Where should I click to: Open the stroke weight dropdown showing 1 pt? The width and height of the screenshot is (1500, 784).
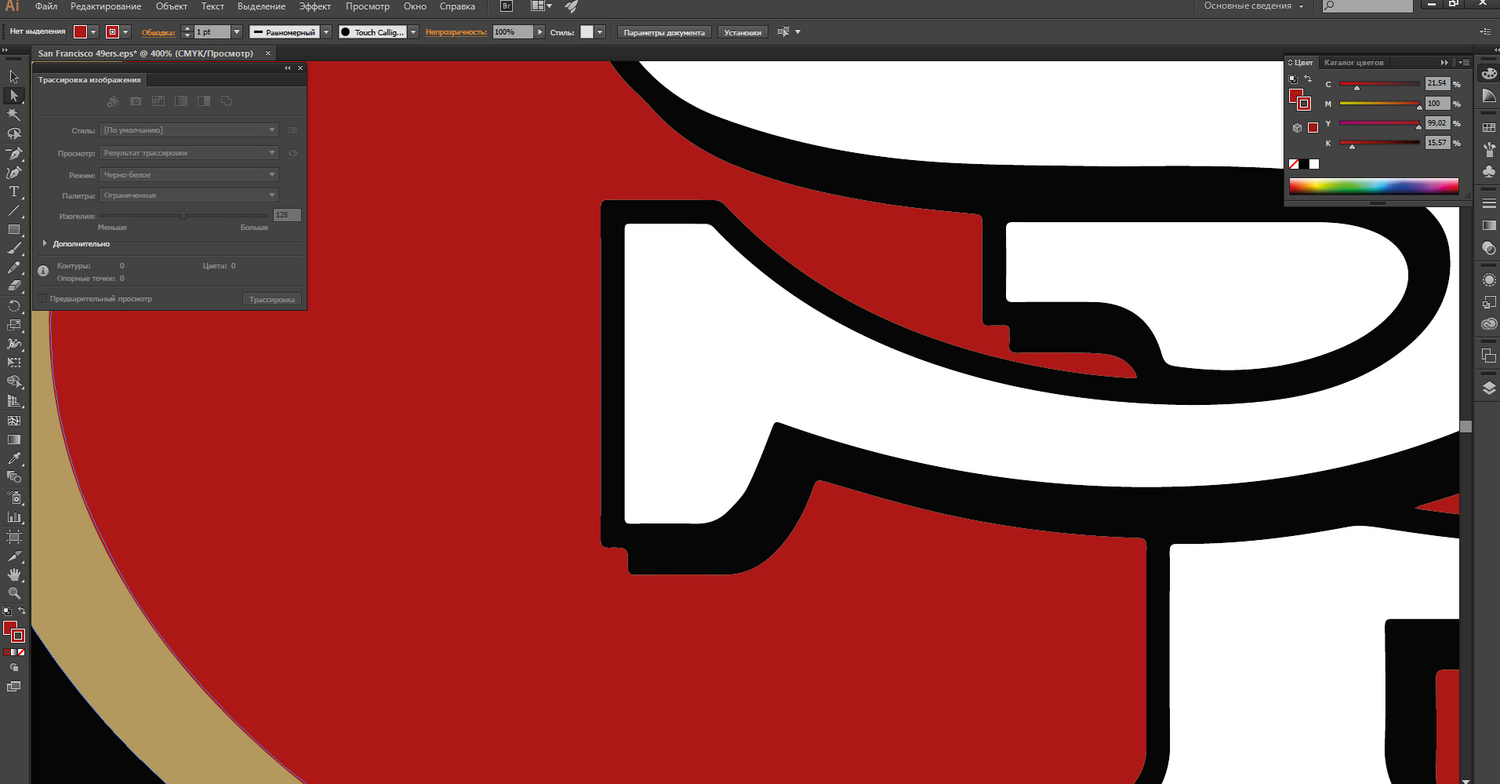tap(237, 32)
